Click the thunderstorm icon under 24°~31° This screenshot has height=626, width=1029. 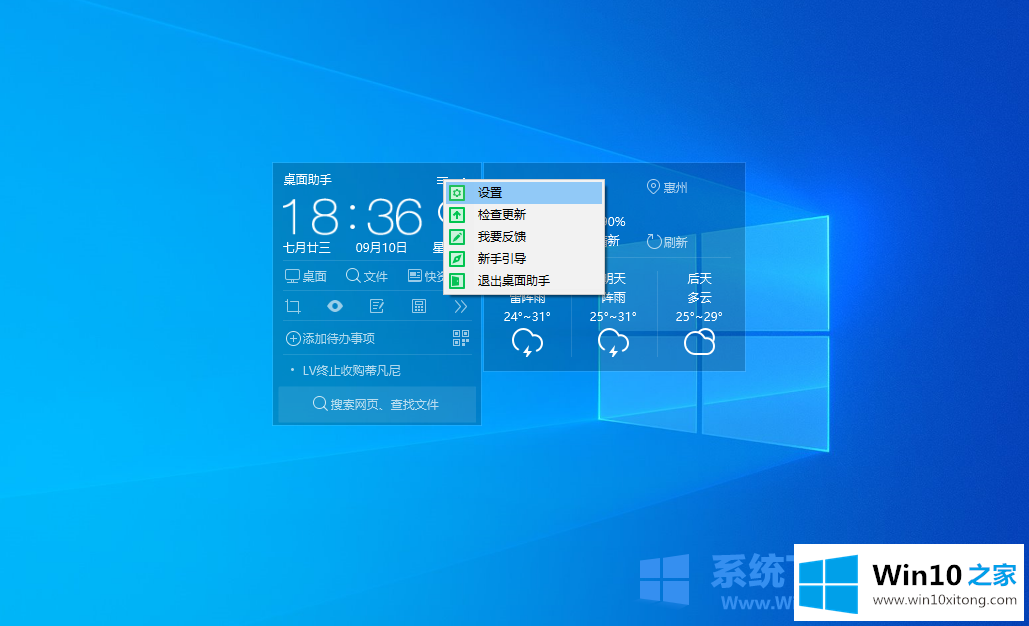[x=527, y=343]
